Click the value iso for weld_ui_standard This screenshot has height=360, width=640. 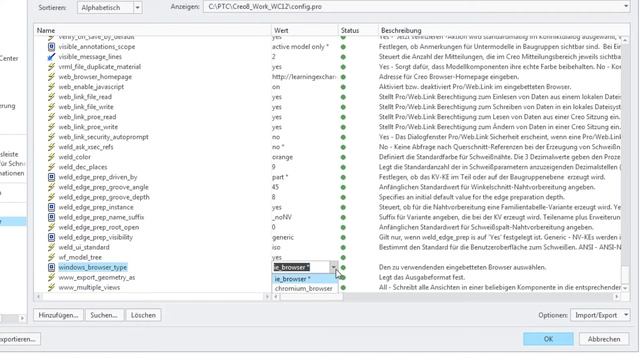pyautogui.click(x=276, y=247)
